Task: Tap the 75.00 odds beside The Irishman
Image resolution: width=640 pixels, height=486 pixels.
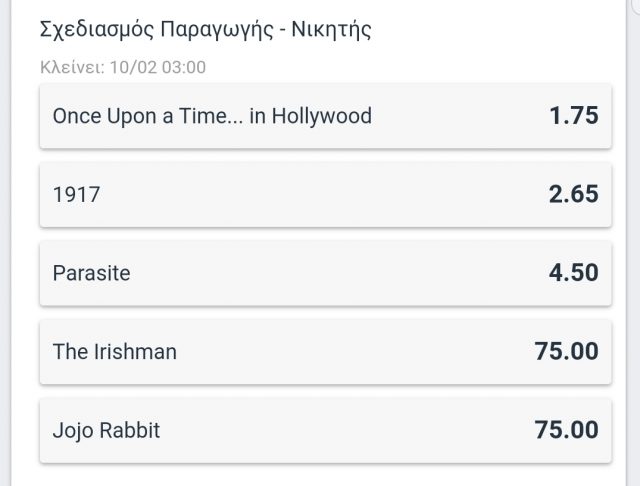Action: [567, 351]
